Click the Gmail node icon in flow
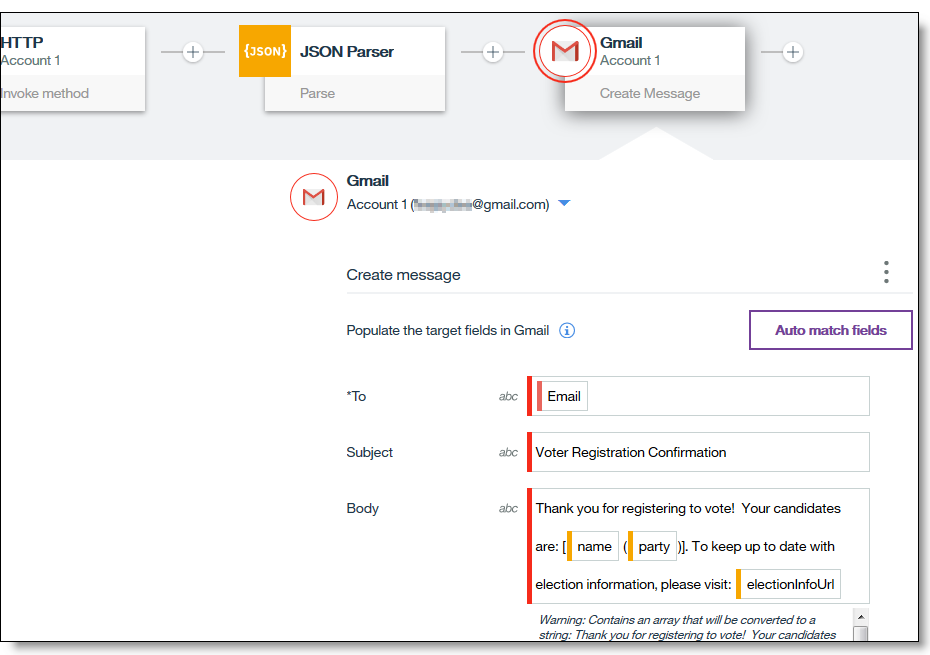The width and height of the screenshot is (930, 655). tap(564, 51)
